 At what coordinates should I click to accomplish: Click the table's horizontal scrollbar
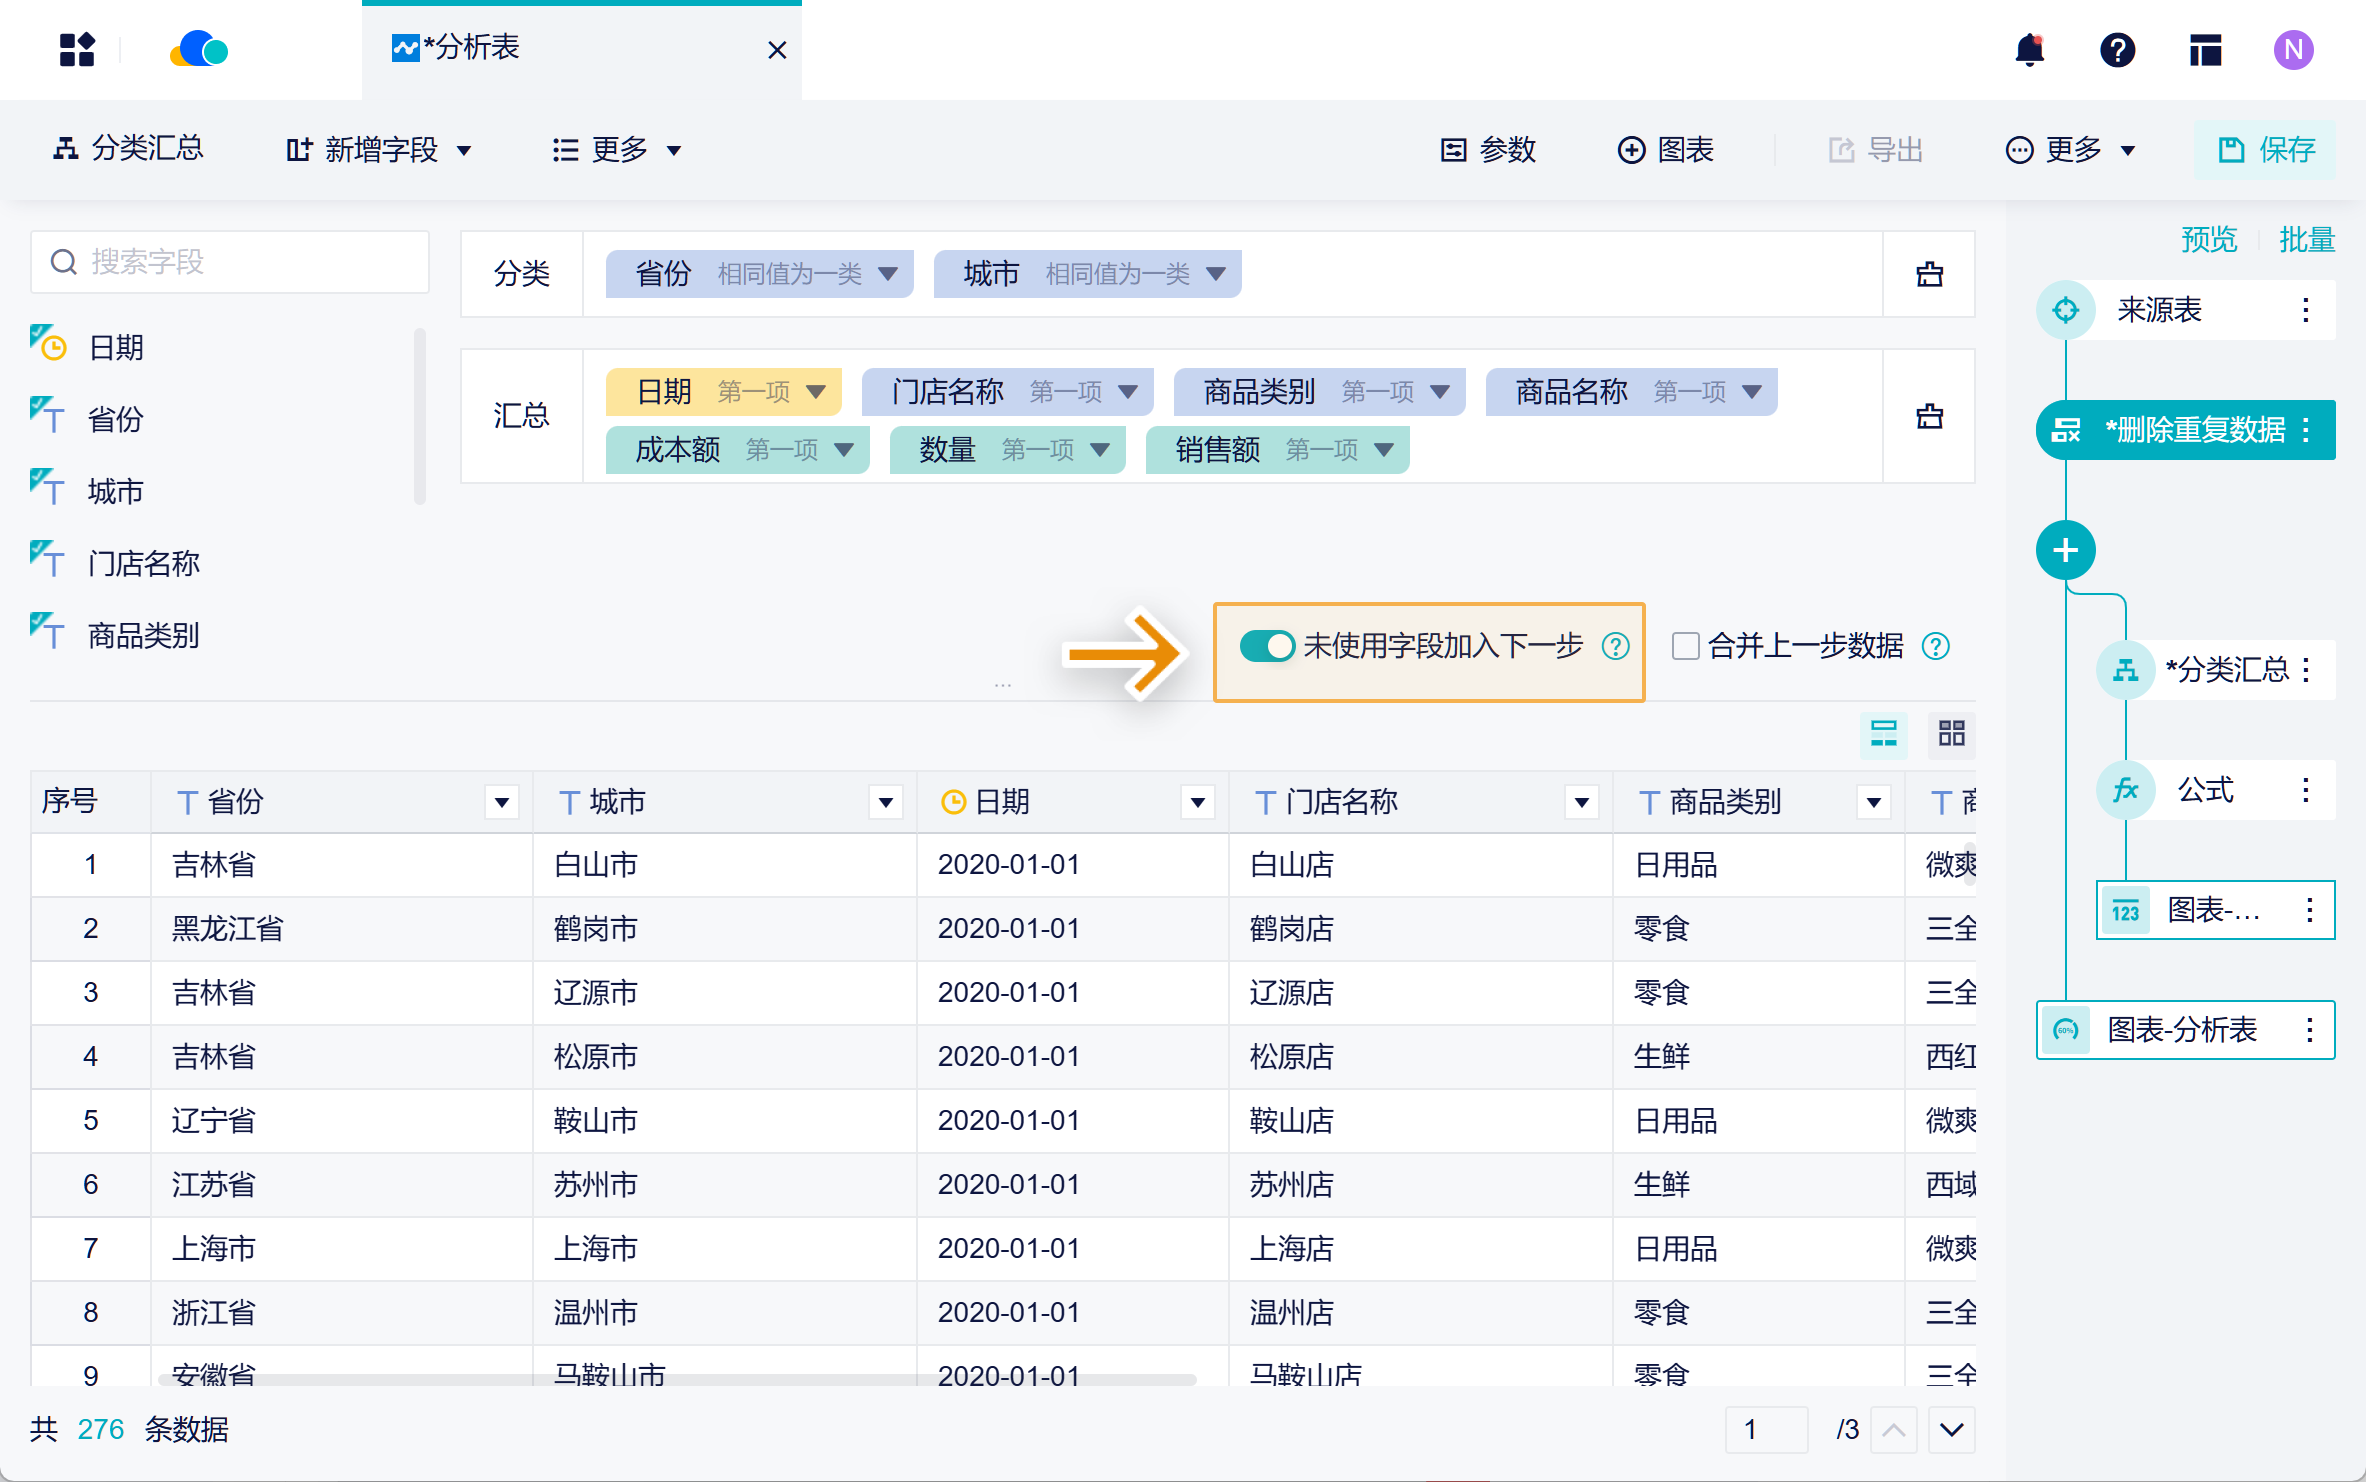676,1380
